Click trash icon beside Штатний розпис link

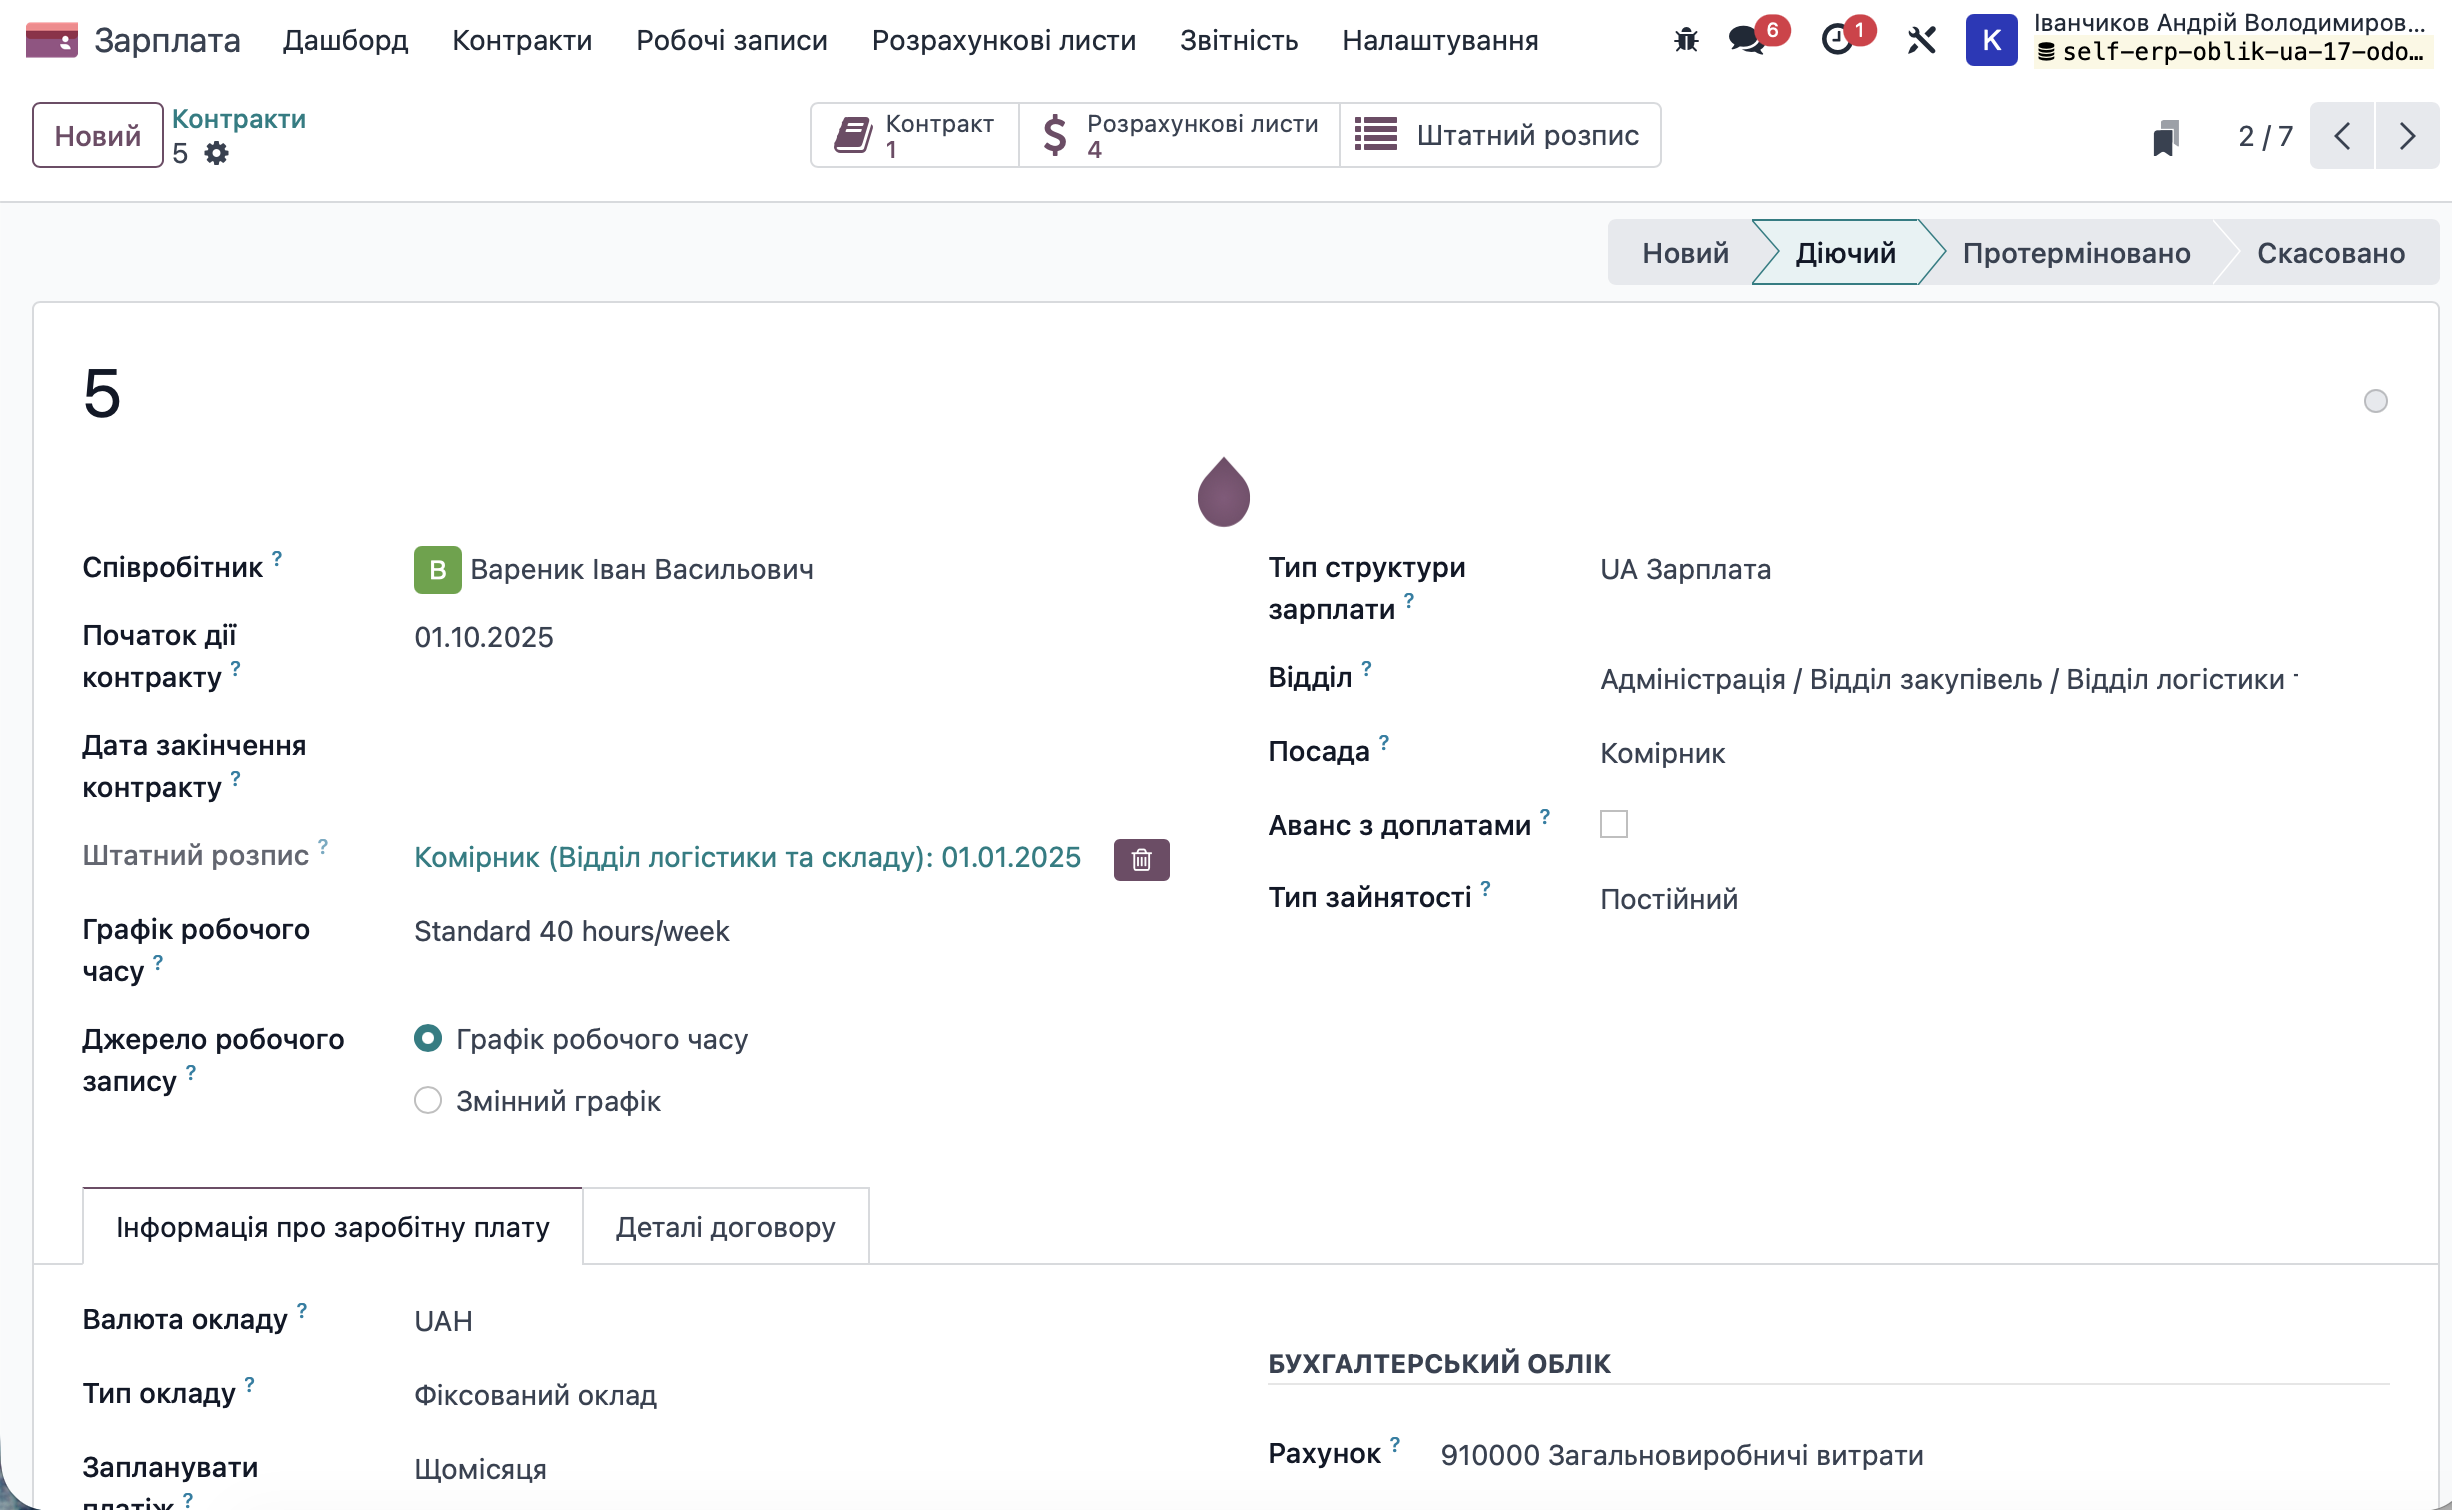pyautogui.click(x=1141, y=859)
